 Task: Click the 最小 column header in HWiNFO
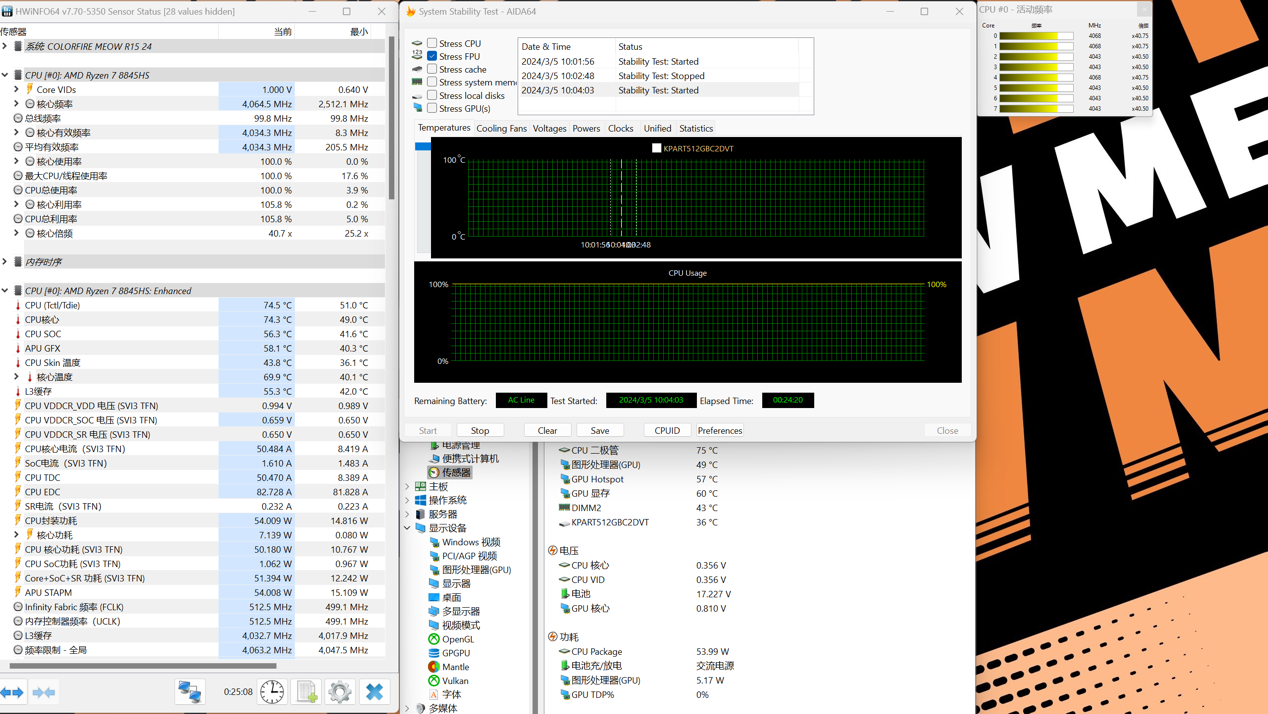pyautogui.click(x=360, y=32)
